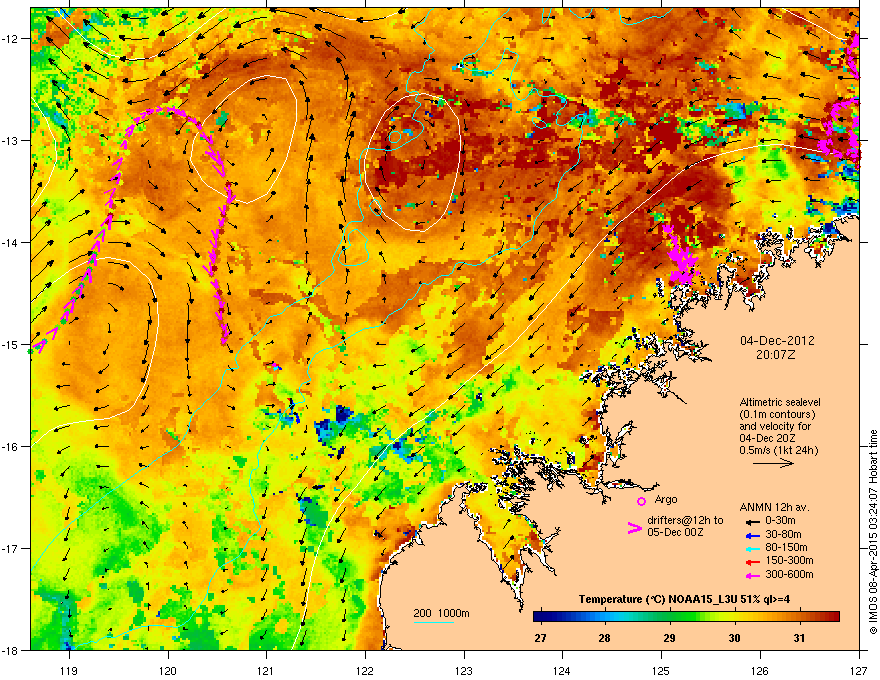
Task: Click the cyan 80-150m arrow legend symbol
Action: tap(752, 548)
